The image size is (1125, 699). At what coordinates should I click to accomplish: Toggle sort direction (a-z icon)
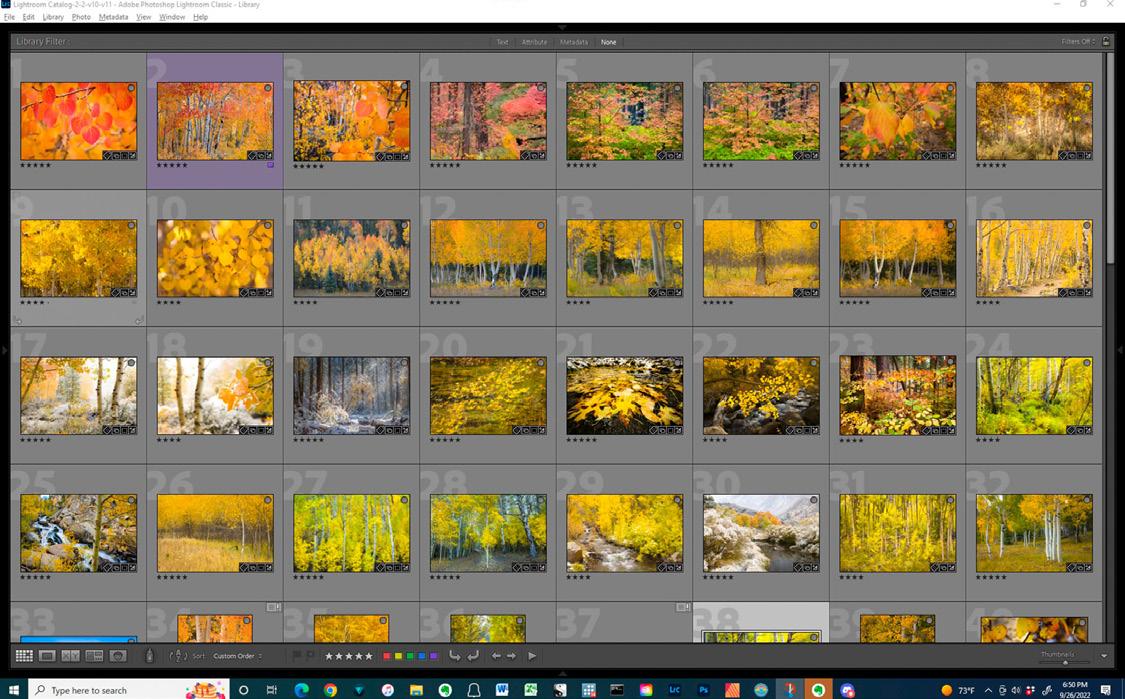(178, 656)
